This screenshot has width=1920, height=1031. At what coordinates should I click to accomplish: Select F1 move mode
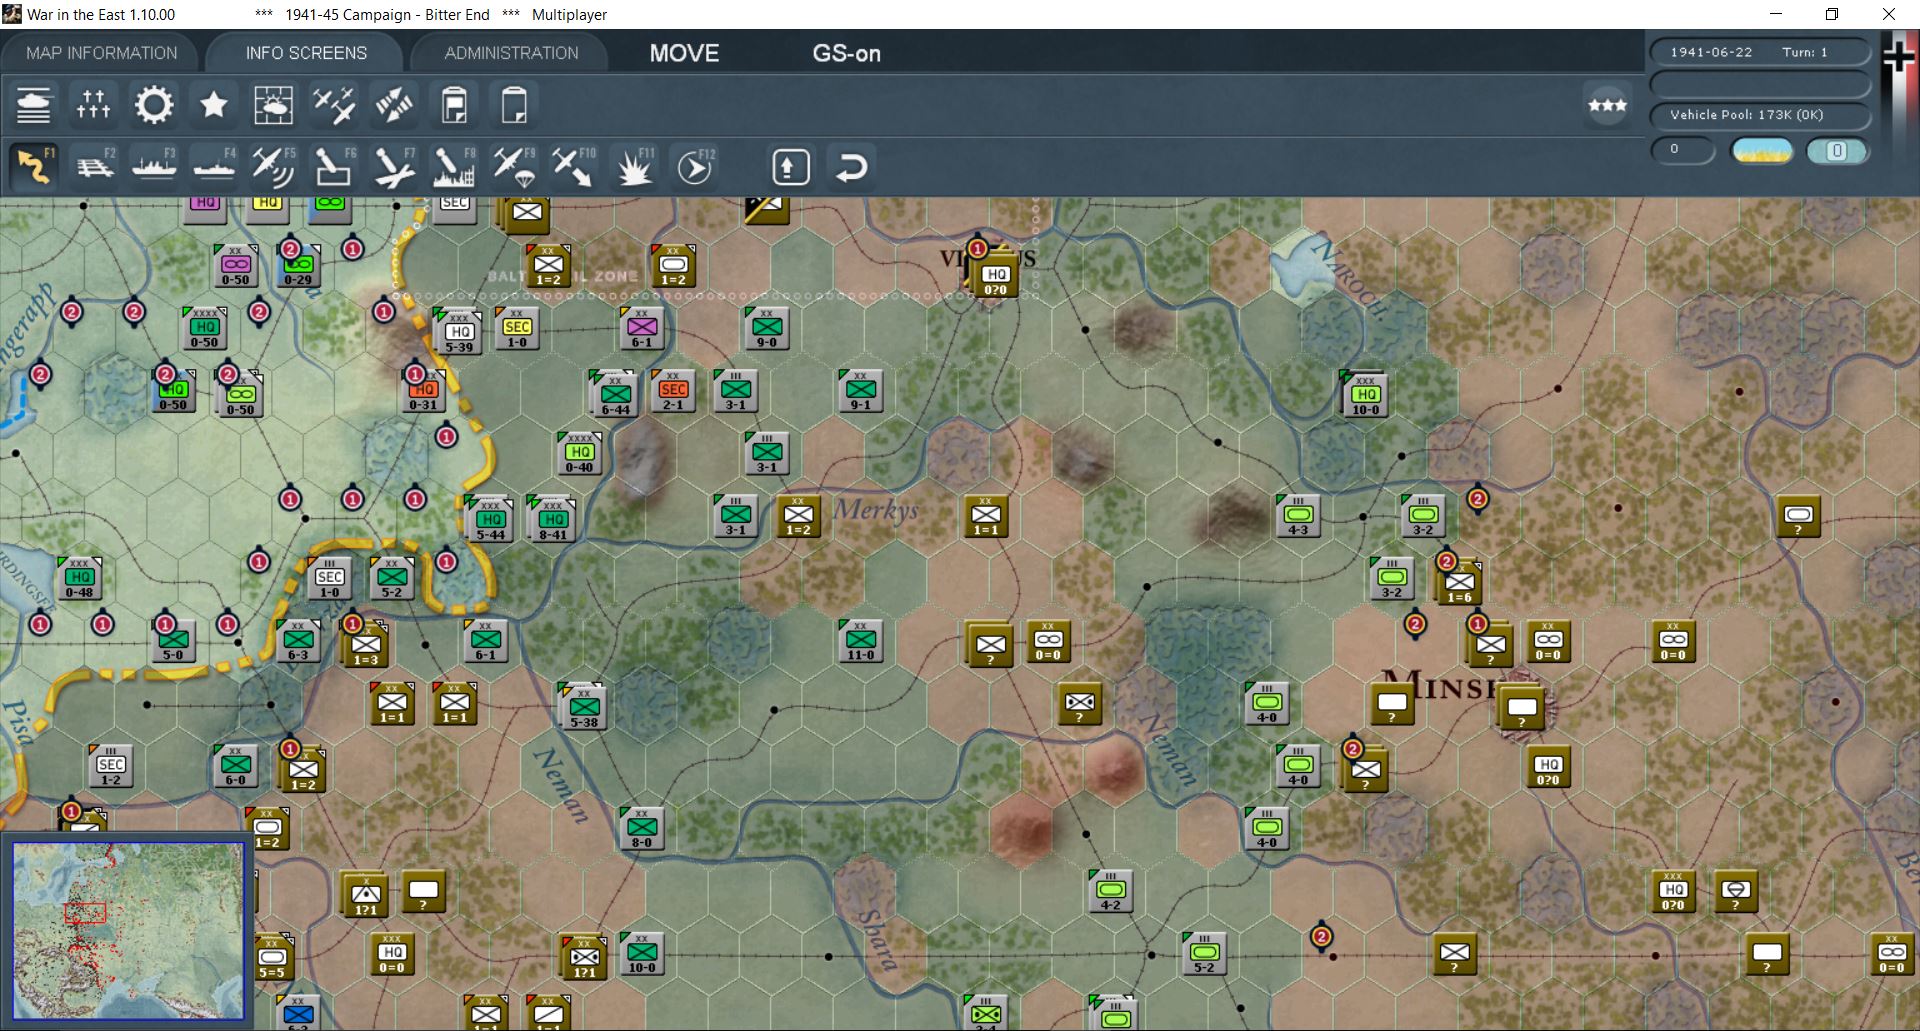pyautogui.click(x=34, y=166)
